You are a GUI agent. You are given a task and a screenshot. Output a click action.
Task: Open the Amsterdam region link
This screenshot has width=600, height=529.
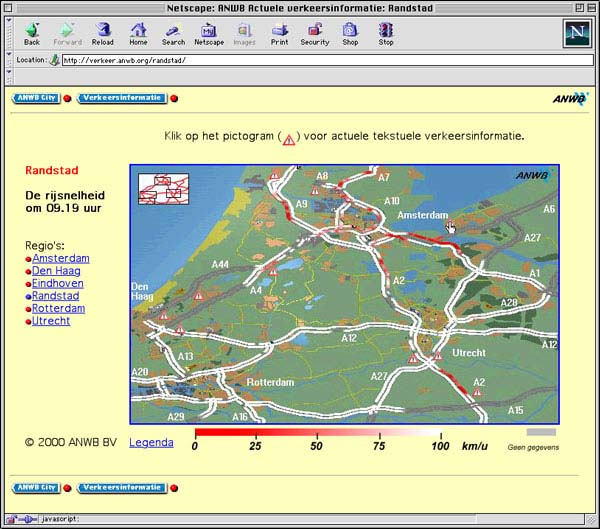tap(60, 259)
